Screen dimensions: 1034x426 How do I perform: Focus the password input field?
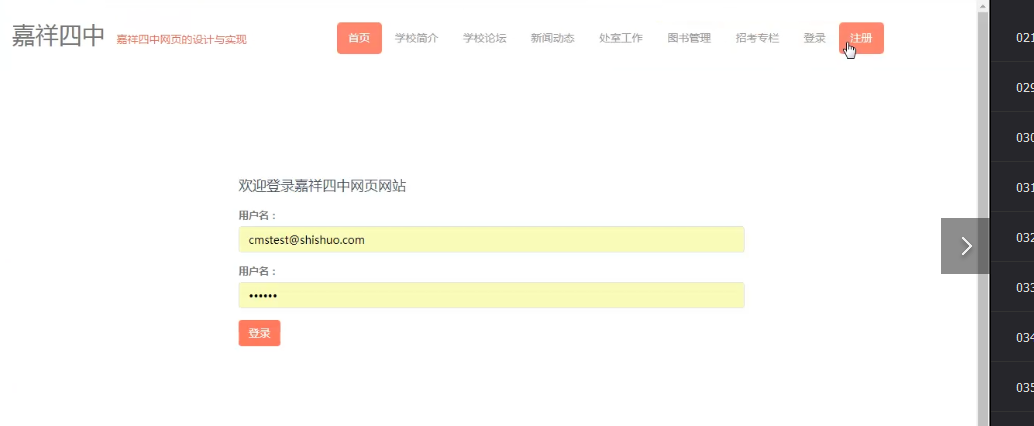pos(491,295)
